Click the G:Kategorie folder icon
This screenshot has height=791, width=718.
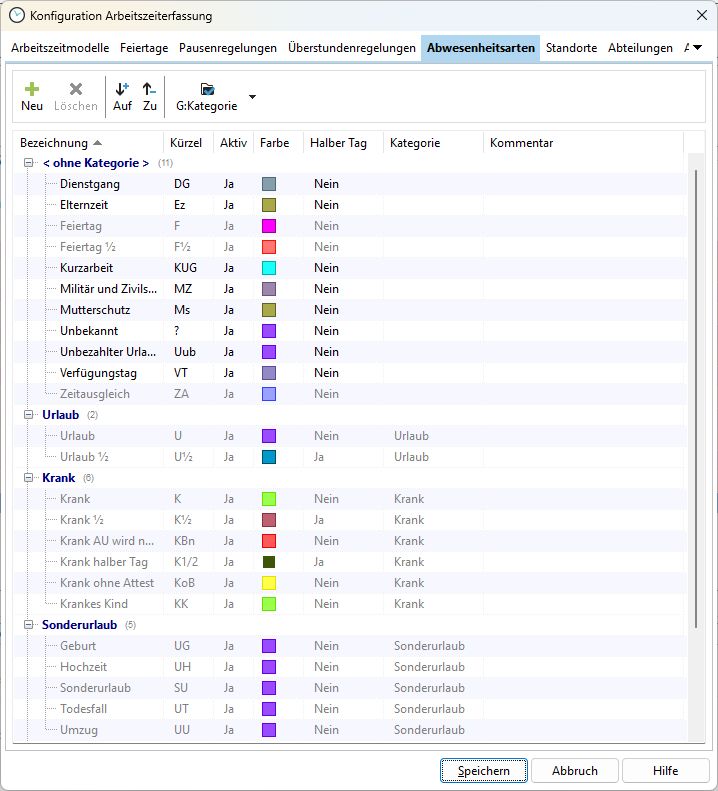click(x=207, y=89)
